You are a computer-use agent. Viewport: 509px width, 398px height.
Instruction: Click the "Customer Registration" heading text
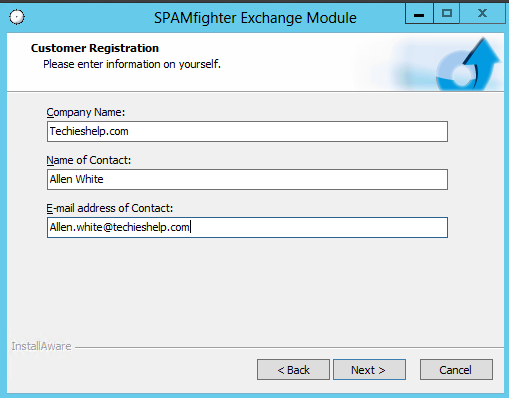[x=95, y=48]
